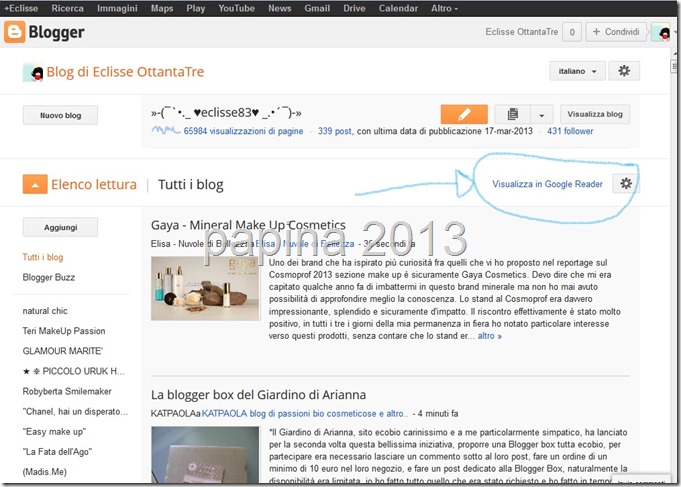Image resolution: width=681 pixels, height=487 pixels.
Task: Click the Condividi share button
Action: (616, 32)
